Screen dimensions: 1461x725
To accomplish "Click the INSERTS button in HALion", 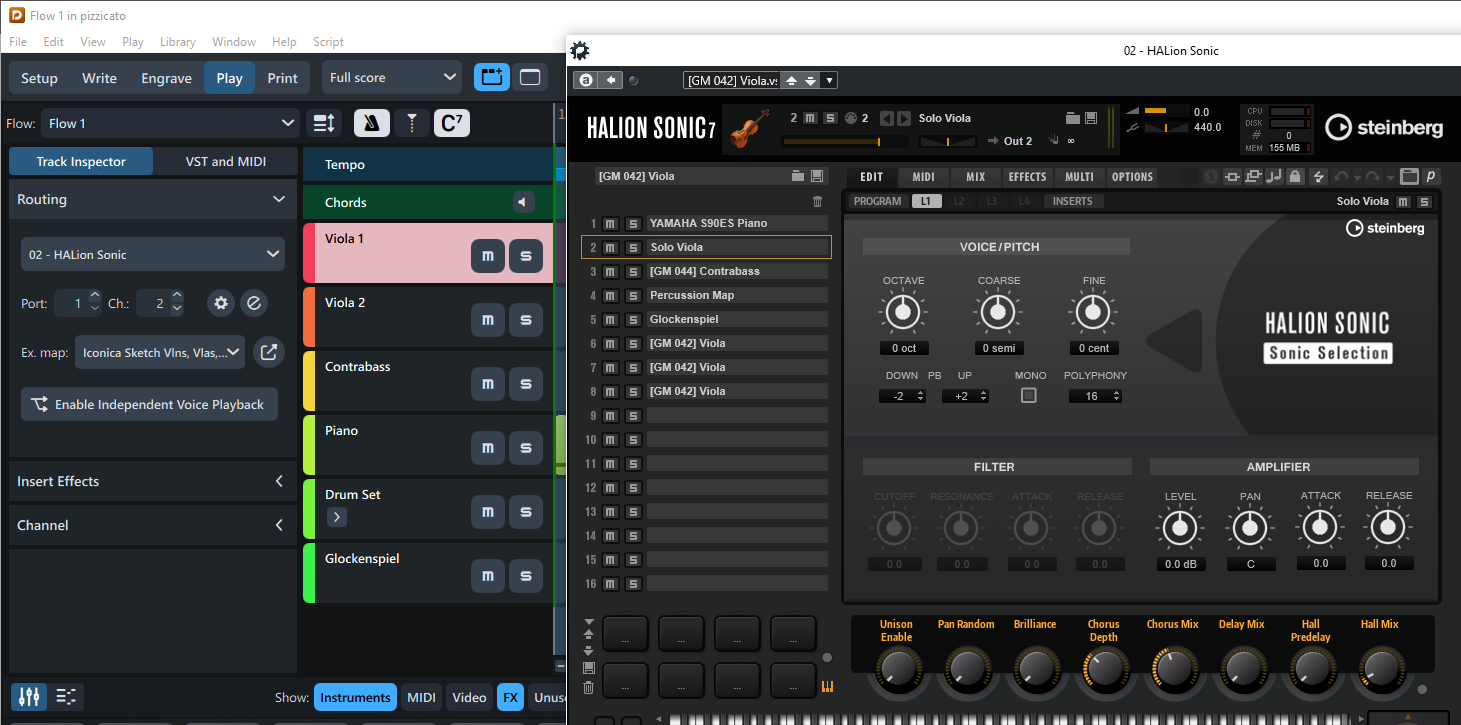I will click(x=1073, y=201).
